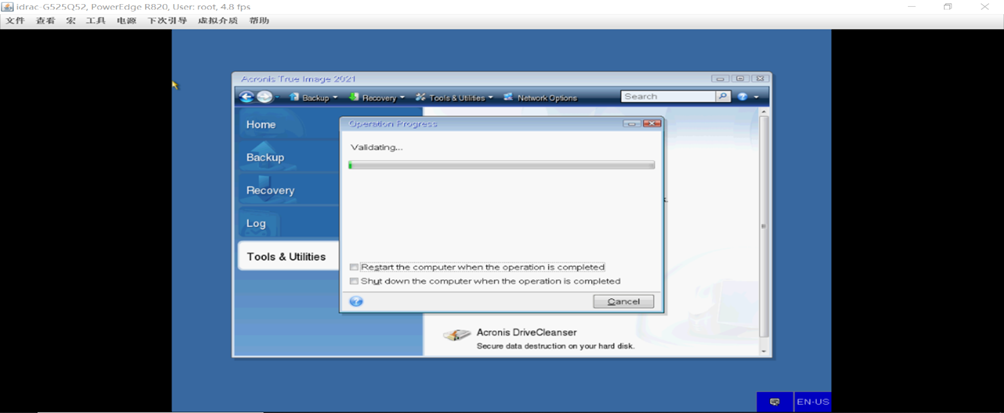Click the Validating... status text
The width and height of the screenshot is (1004, 413).
coord(376,147)
